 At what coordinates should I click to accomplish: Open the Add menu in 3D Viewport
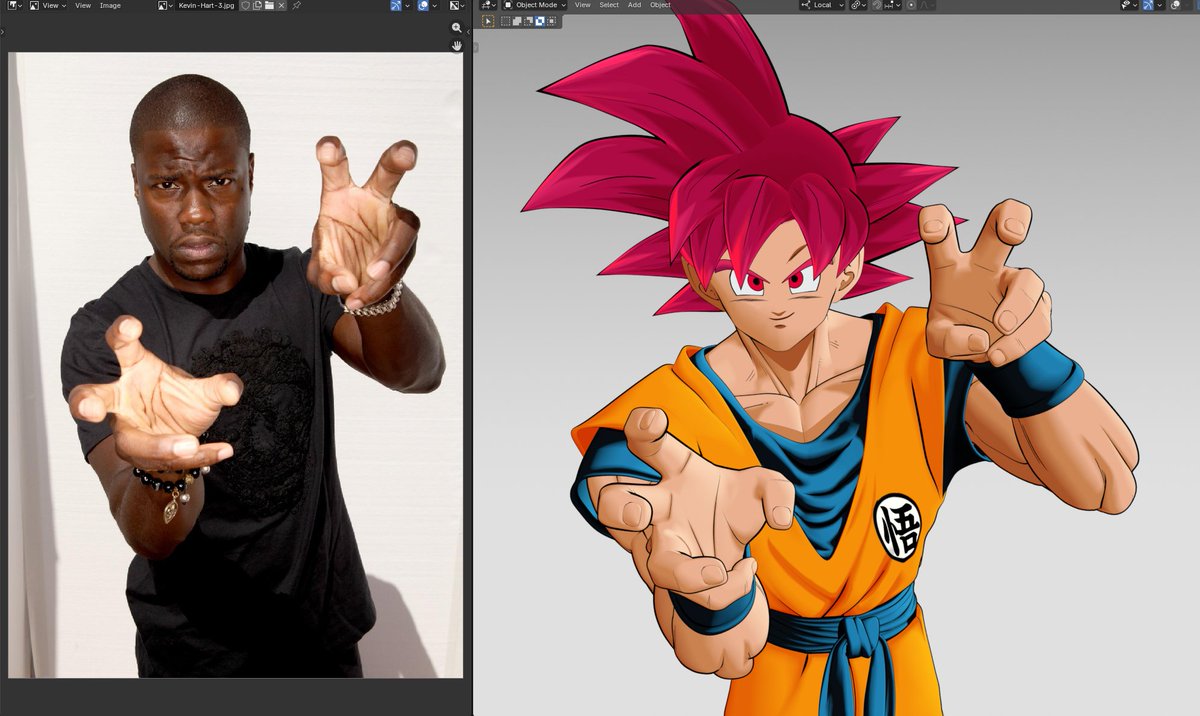tap(634, 5)
